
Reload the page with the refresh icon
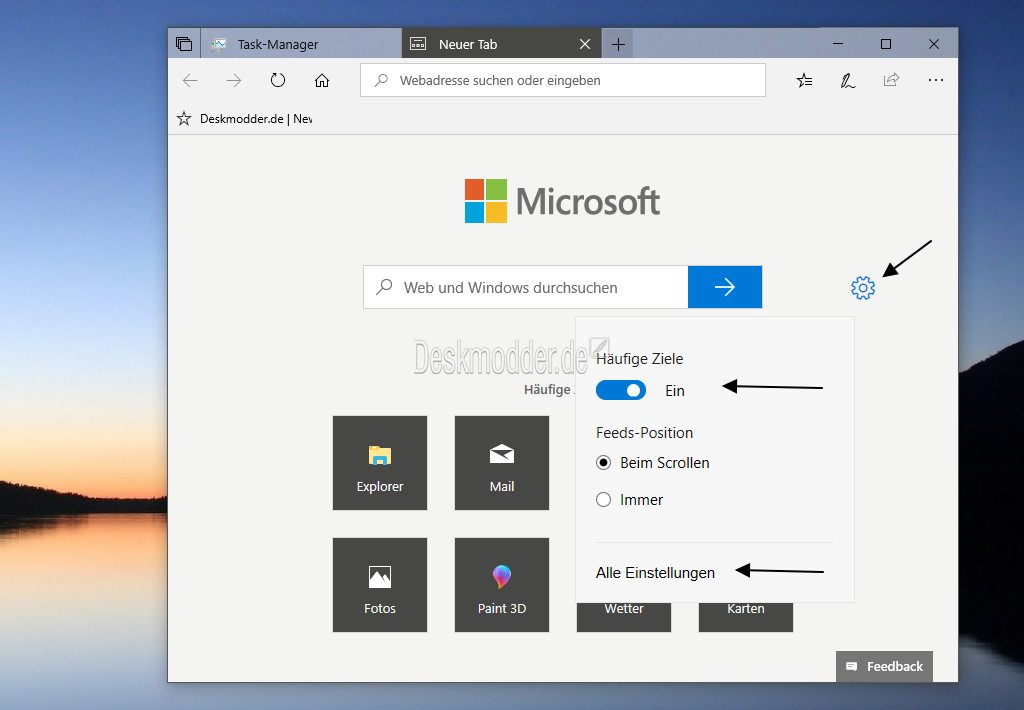click(278, 80)
